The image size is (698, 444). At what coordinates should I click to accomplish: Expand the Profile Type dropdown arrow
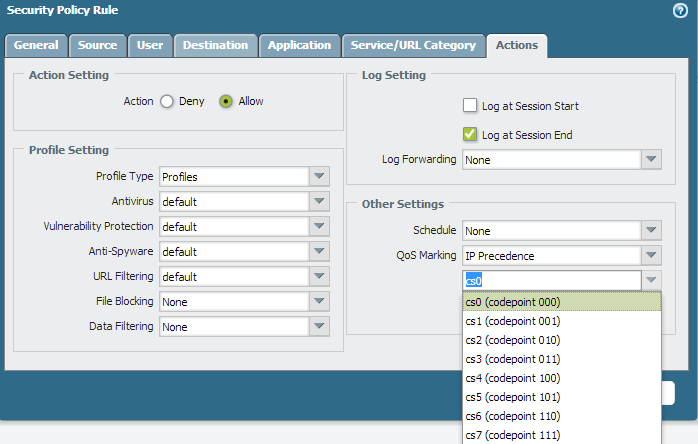[x=319, y=176]
